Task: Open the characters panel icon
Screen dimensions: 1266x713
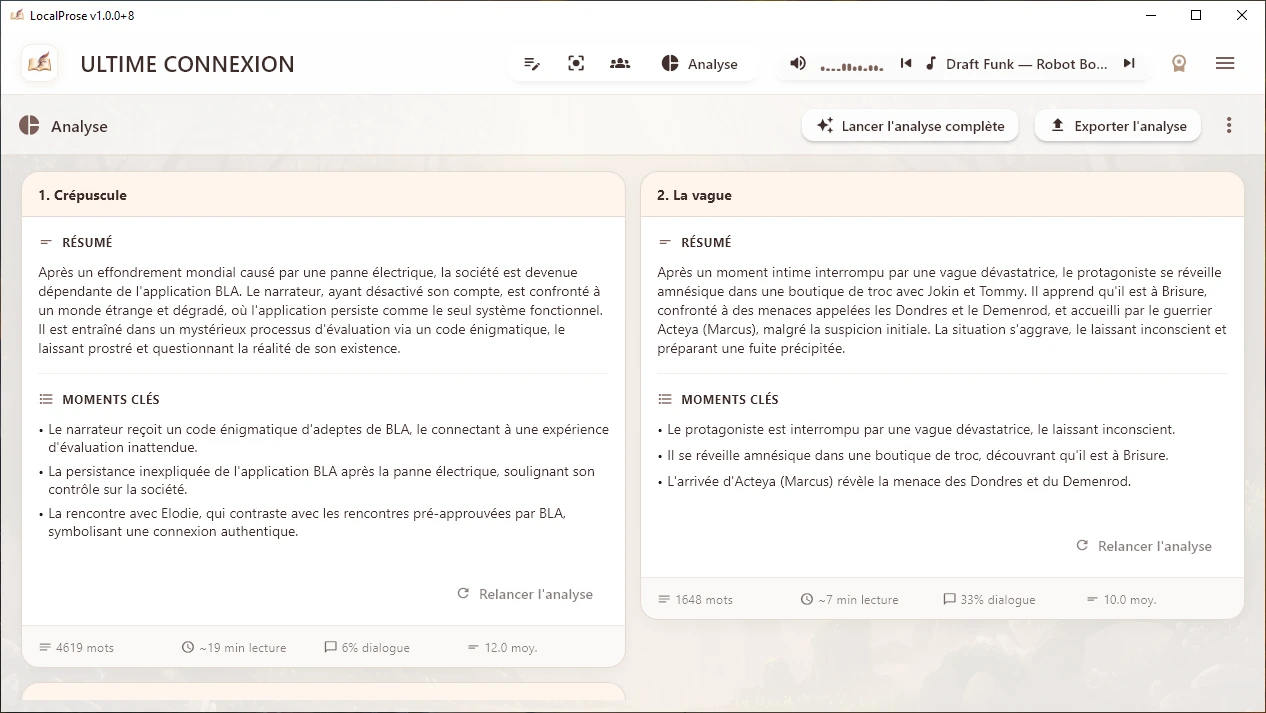Action: [620, 63]
